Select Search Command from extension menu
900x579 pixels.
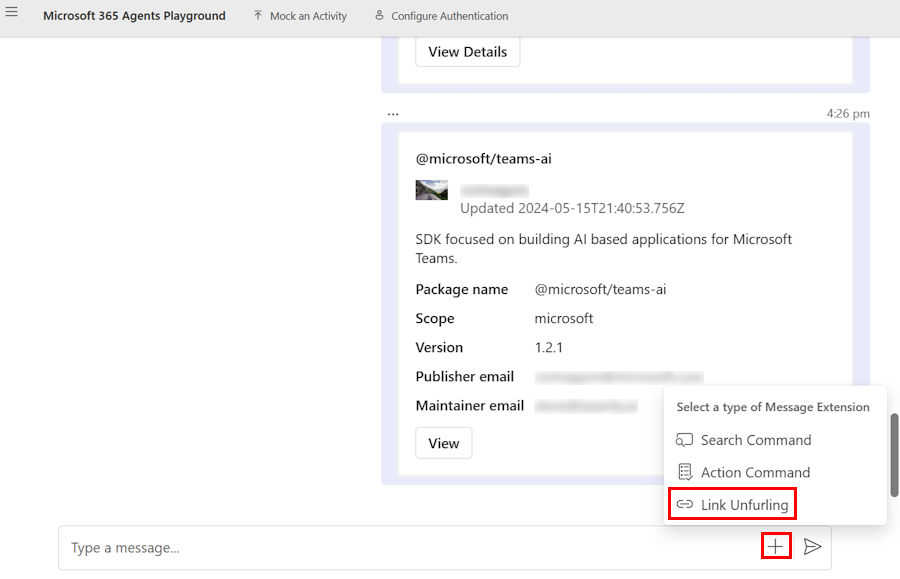tap(743, 440)
